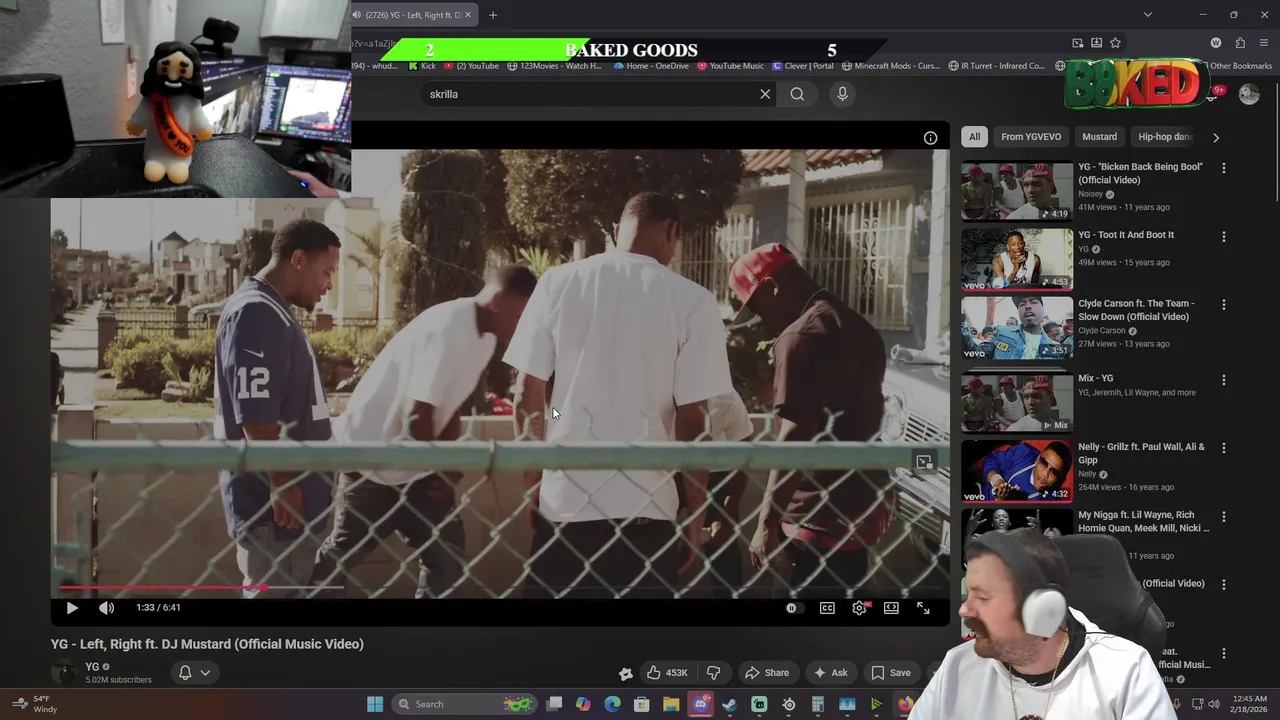Open 'Bicken Back Being Bool' video thumbnail
This screenshot has width=1280, height=720.
pyautogui.click(x=1017, y=190)
